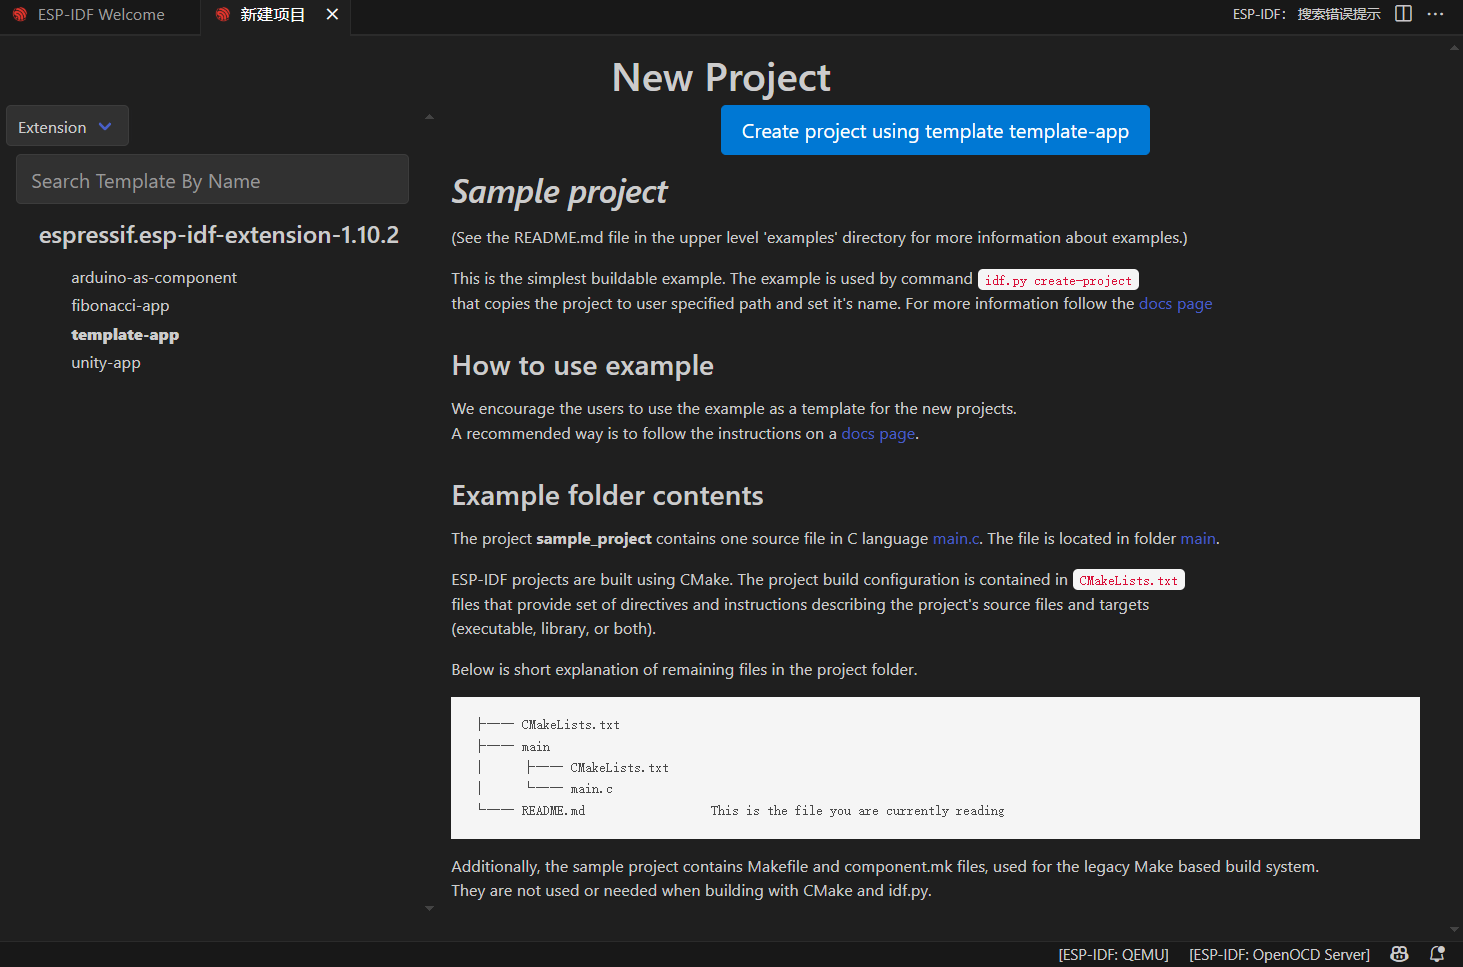1463x967 pixels.
Task: Create project using template template-app
Action: 935,131
